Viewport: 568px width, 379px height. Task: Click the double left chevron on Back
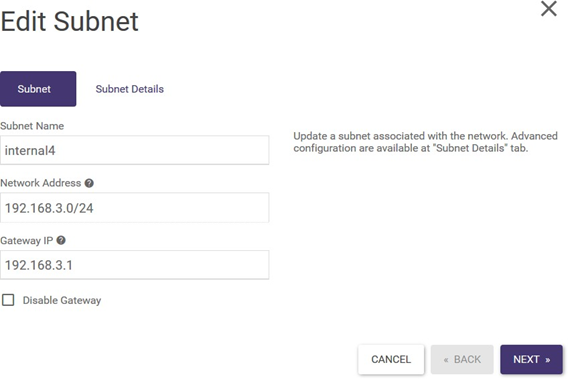(x=446, y=360)
